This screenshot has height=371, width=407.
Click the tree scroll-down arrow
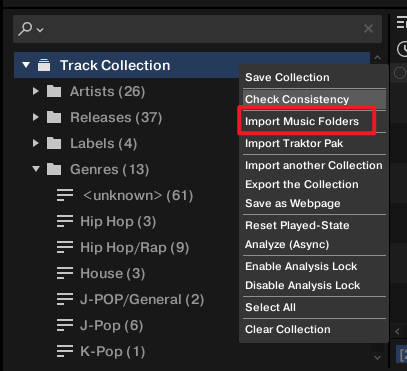pyautogui.click(x=377, y=357)
